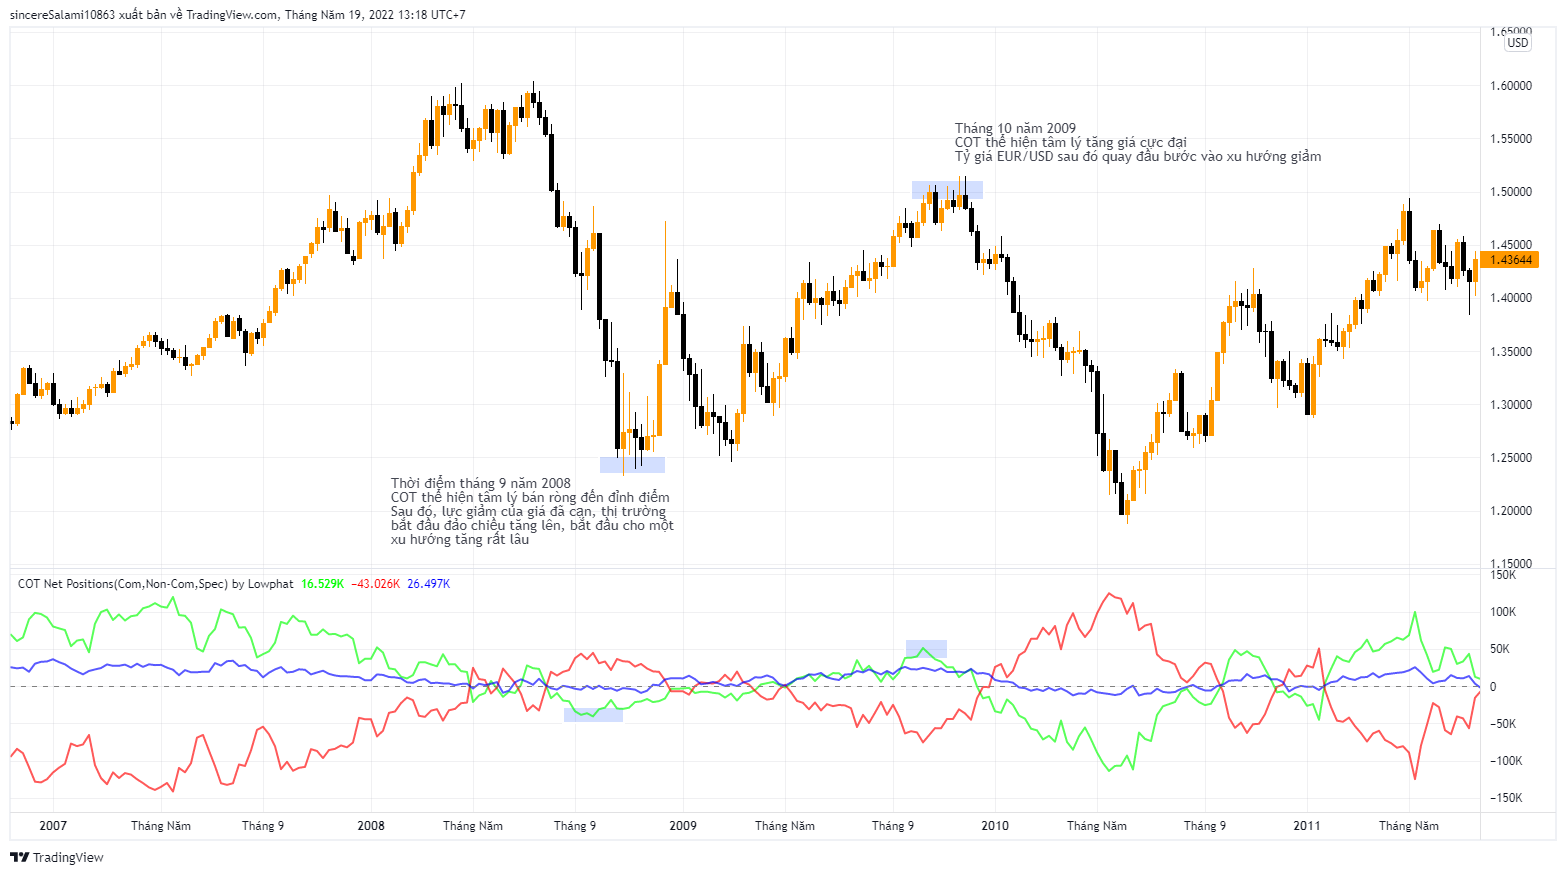Select the highlight box at the October 2009 price peak
Viewport: 1566px width, 875px height.
947,190
